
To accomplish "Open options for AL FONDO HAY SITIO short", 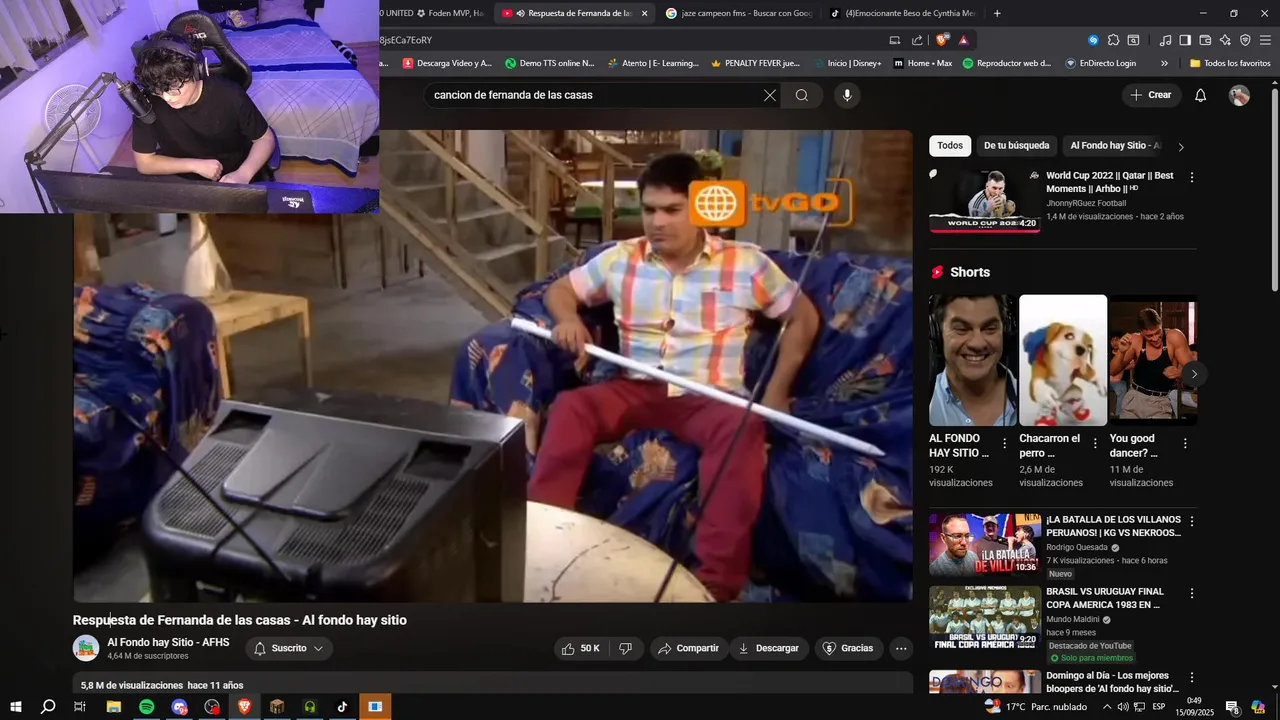I will click(x=1005, y=443).
